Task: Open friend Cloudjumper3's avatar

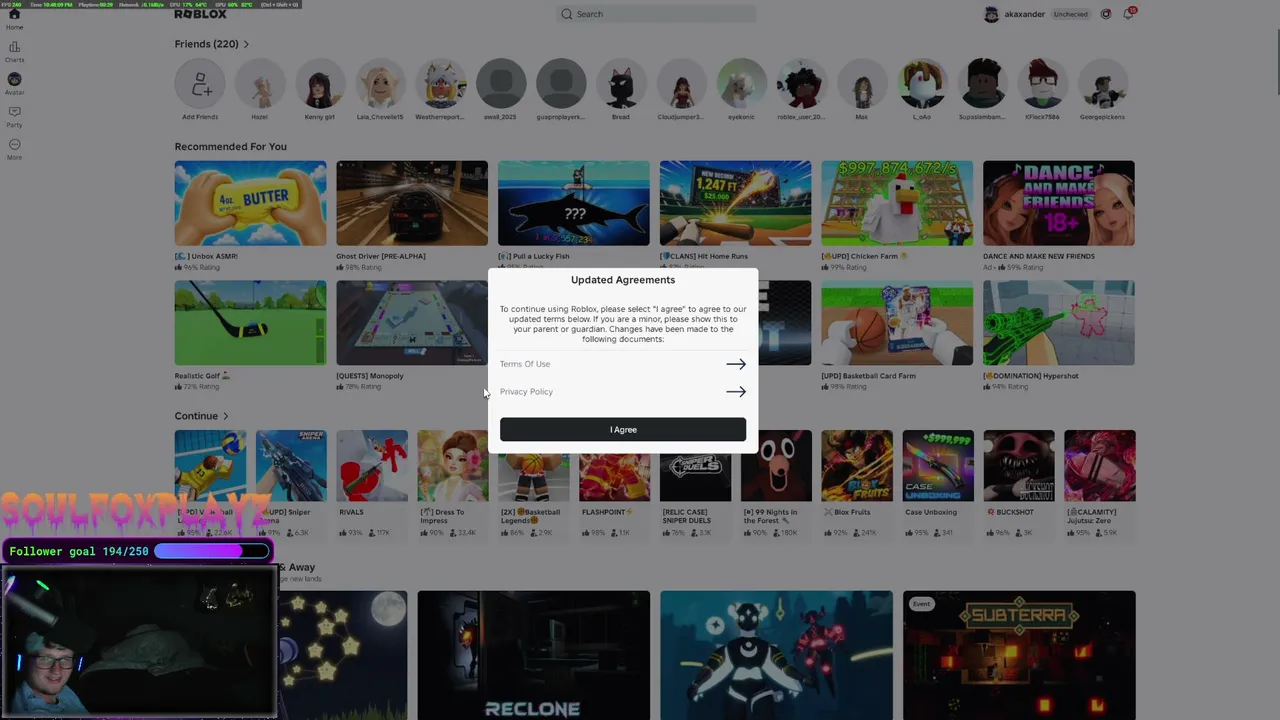Action: [x=681, y=84]
